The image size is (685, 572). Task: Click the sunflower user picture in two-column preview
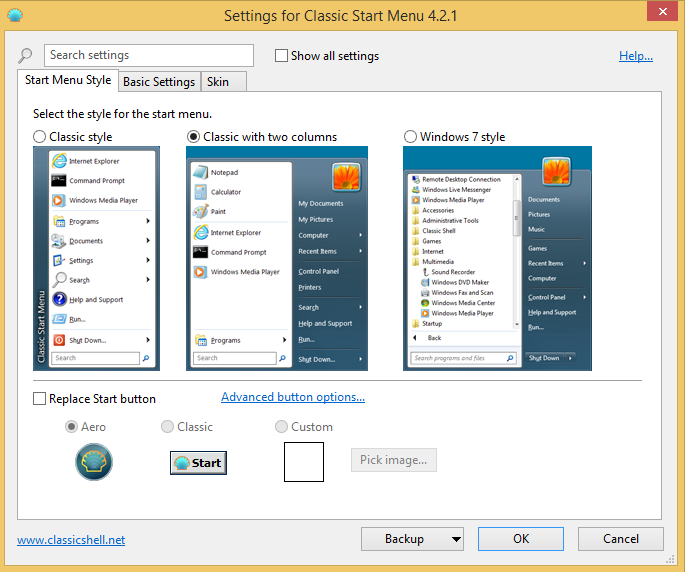(x=346, y=177)
